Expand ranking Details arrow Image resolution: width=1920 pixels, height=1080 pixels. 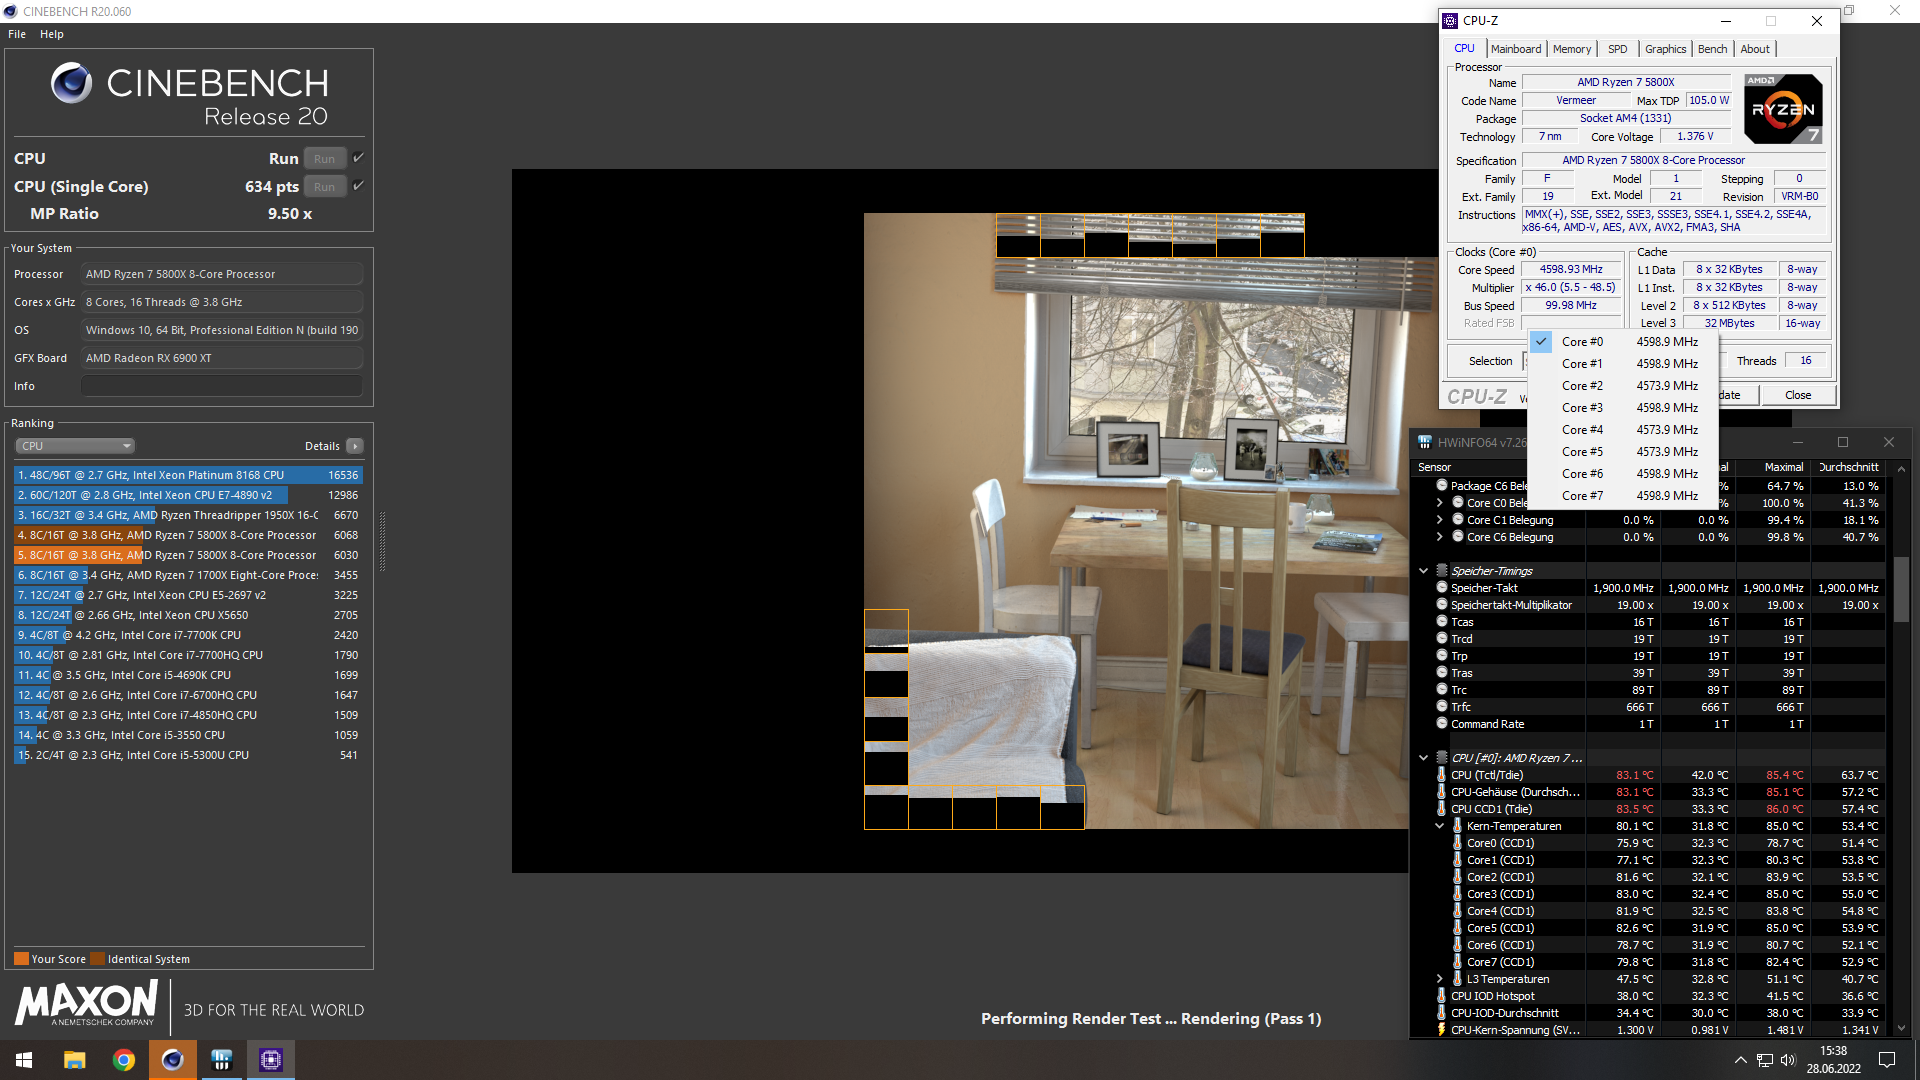pyautogui.click(x=355, y=446)
